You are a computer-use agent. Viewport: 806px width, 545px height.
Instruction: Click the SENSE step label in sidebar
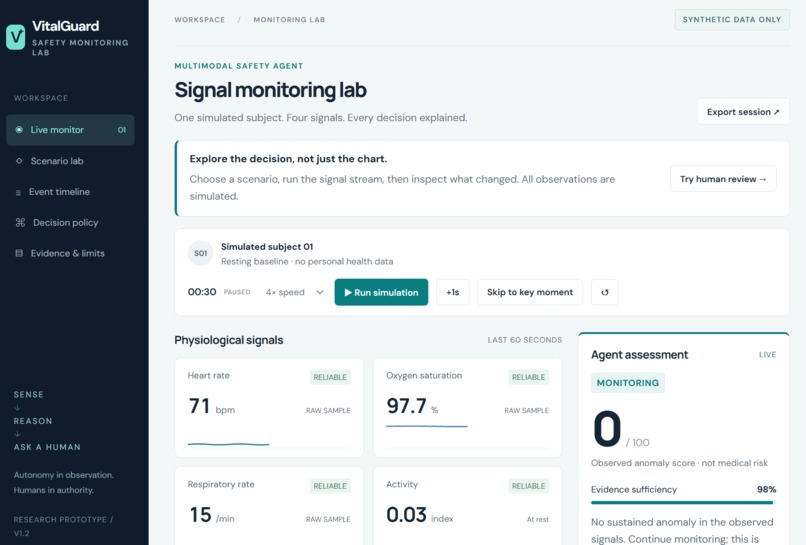29,395
